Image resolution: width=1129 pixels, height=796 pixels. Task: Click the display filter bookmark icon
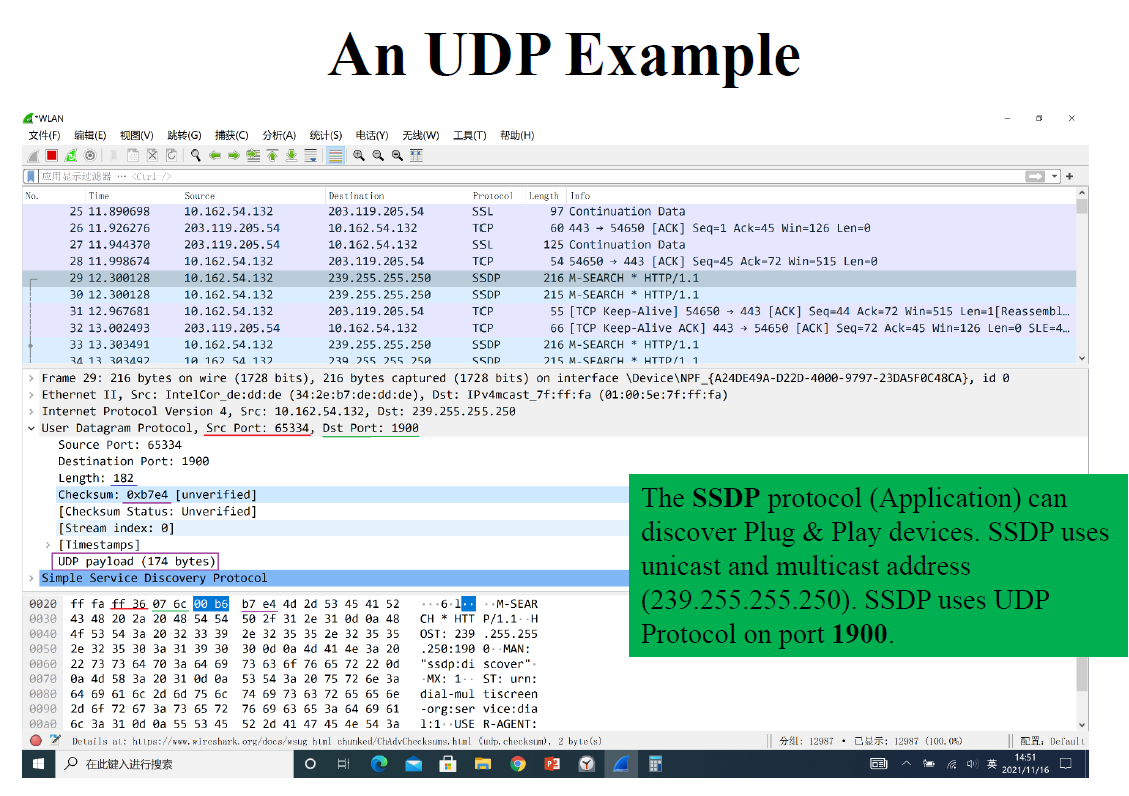(32, 176)
